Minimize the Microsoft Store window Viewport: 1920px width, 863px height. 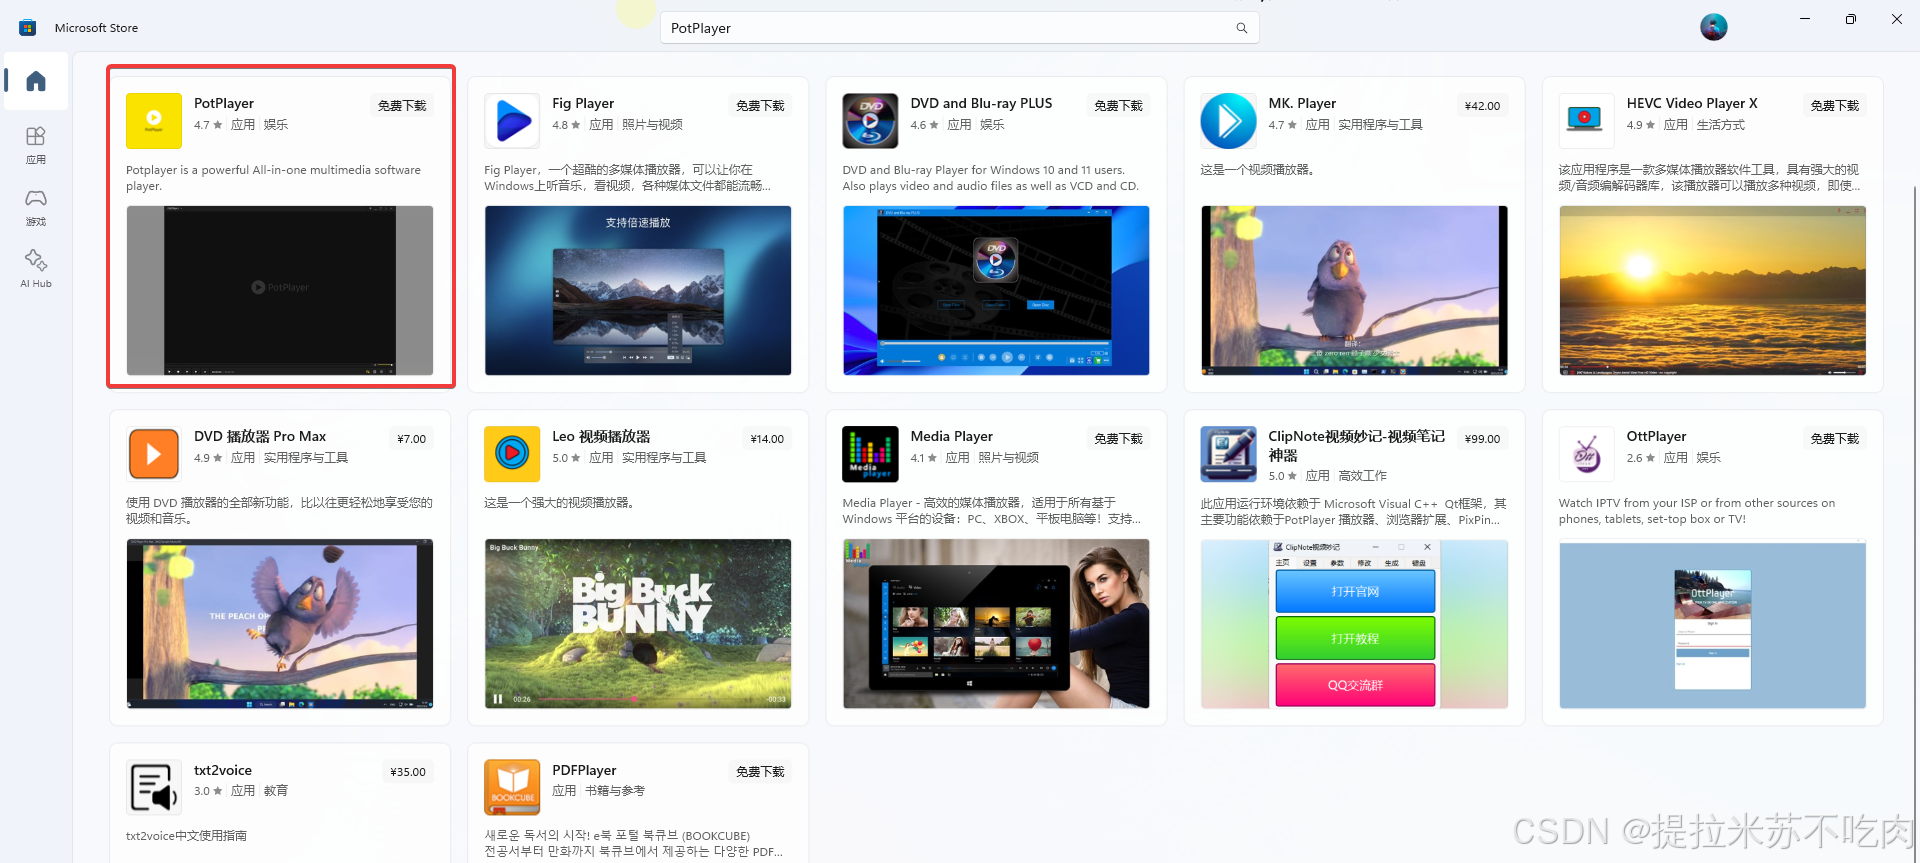tap(1805, 19)
